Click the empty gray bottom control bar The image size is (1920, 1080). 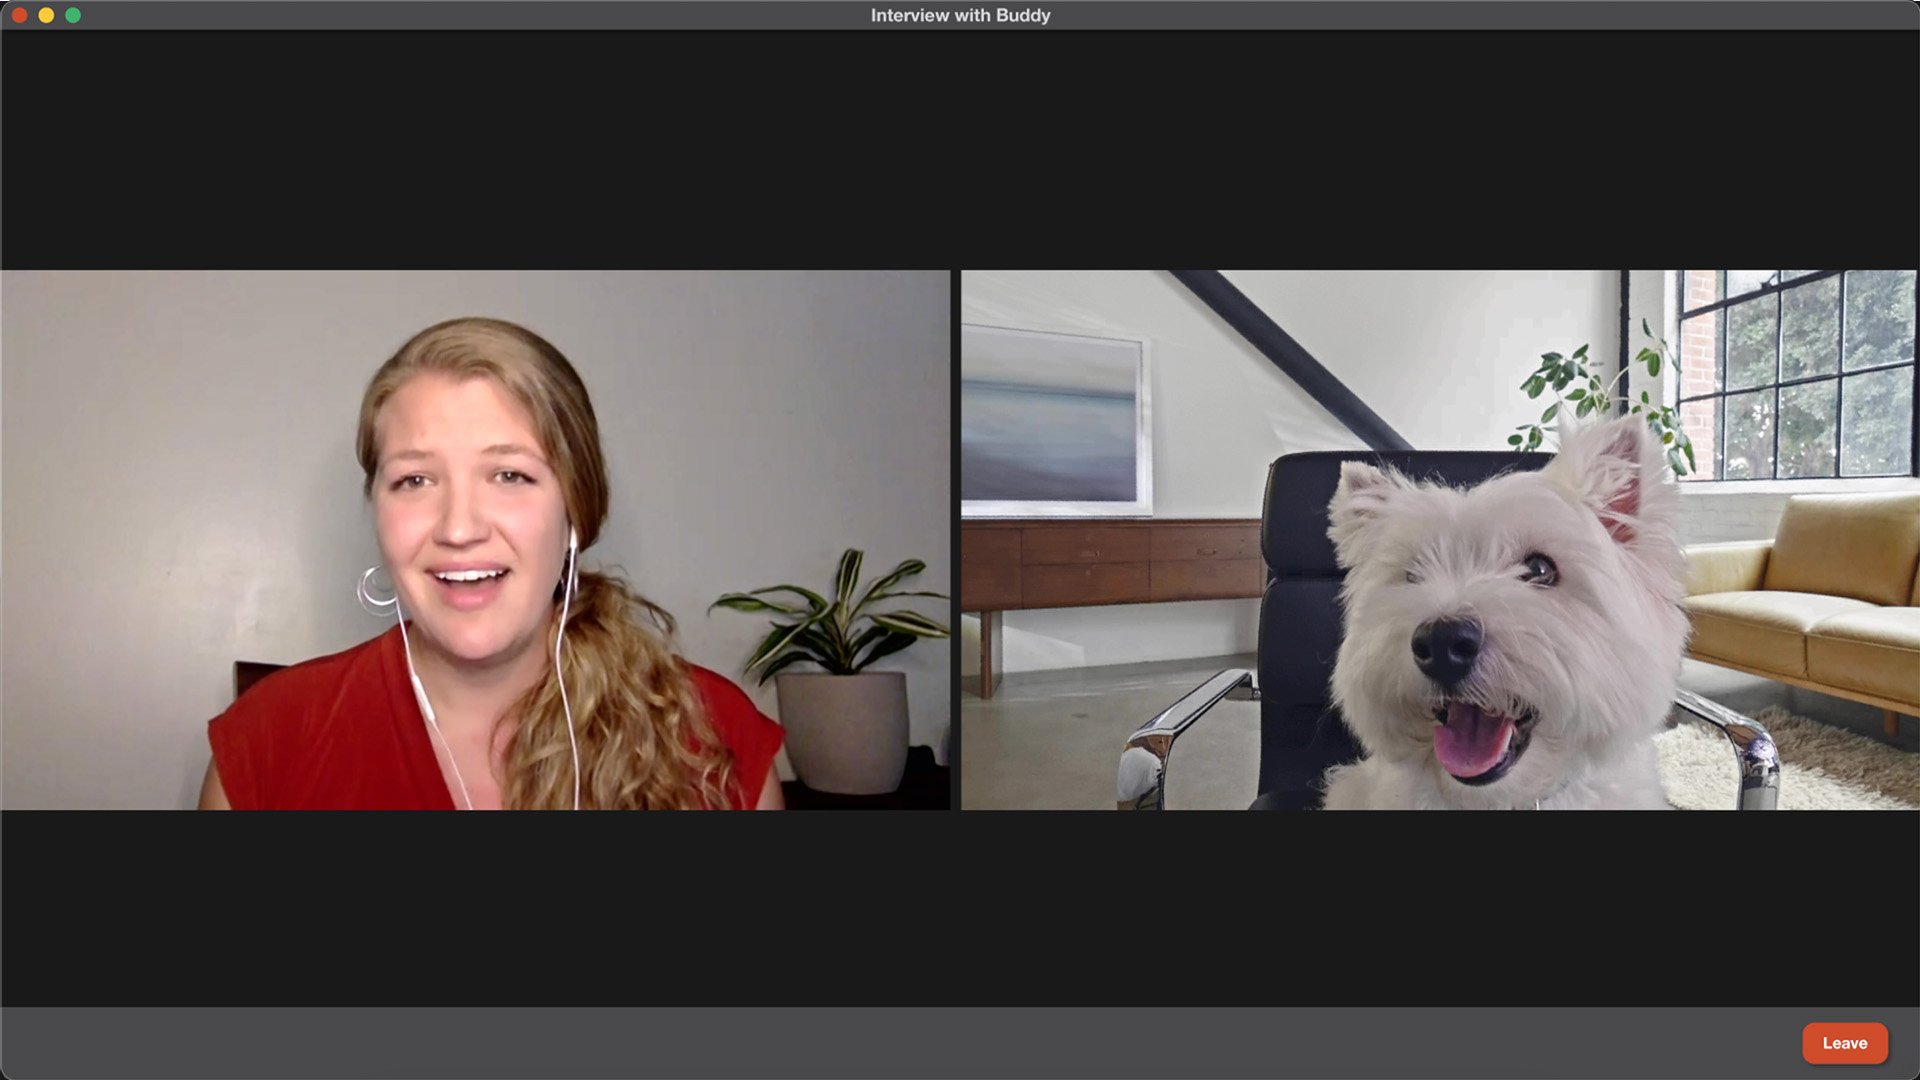click(x=900, y=1043)
